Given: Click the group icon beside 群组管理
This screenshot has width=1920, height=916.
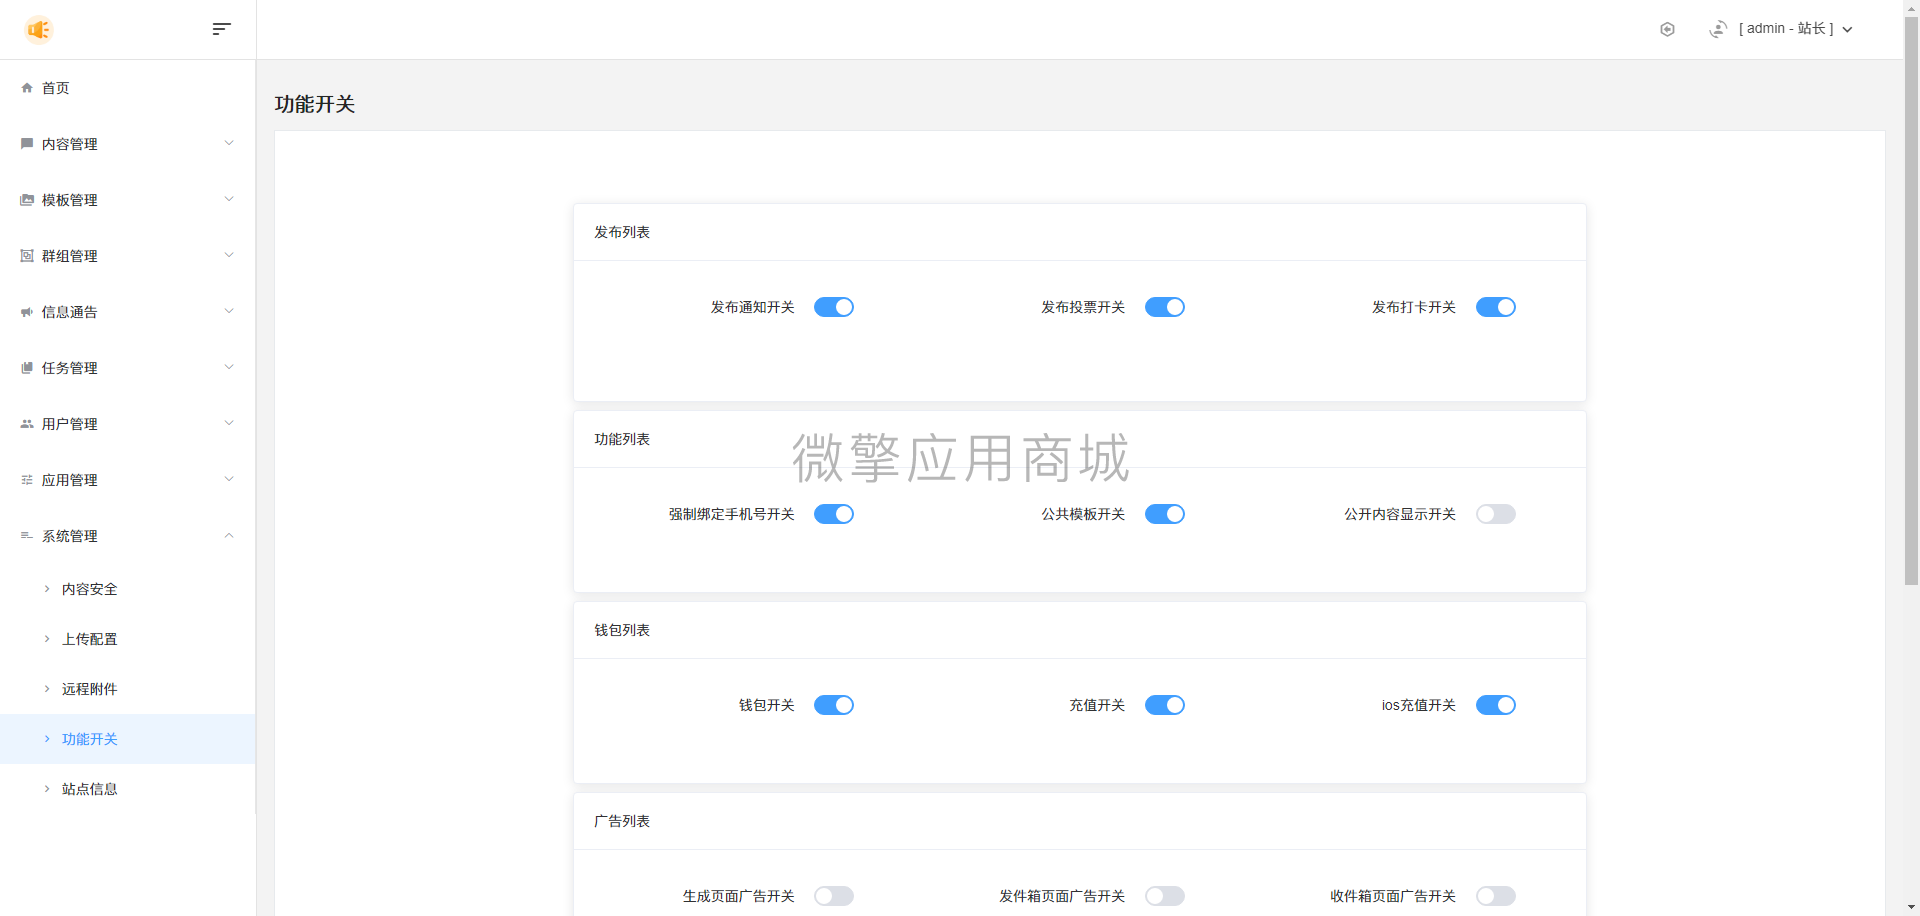Looking at the screenshot, I should [27, 256].
